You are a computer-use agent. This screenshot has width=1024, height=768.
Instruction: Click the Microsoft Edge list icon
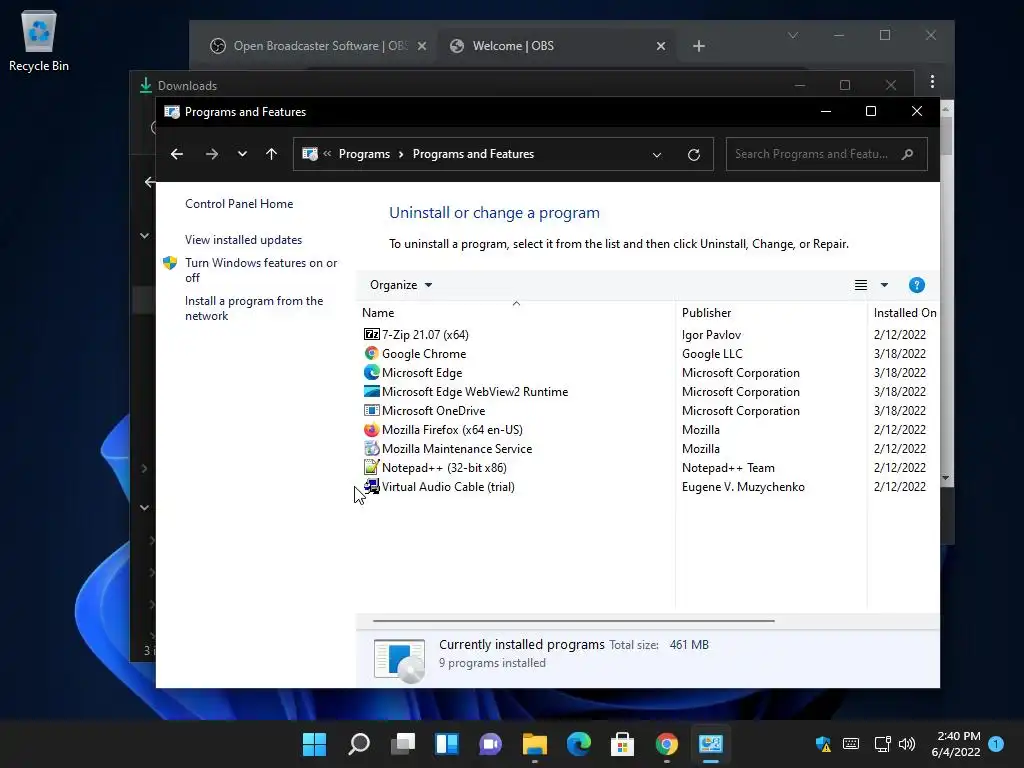[x=372, y=372]
